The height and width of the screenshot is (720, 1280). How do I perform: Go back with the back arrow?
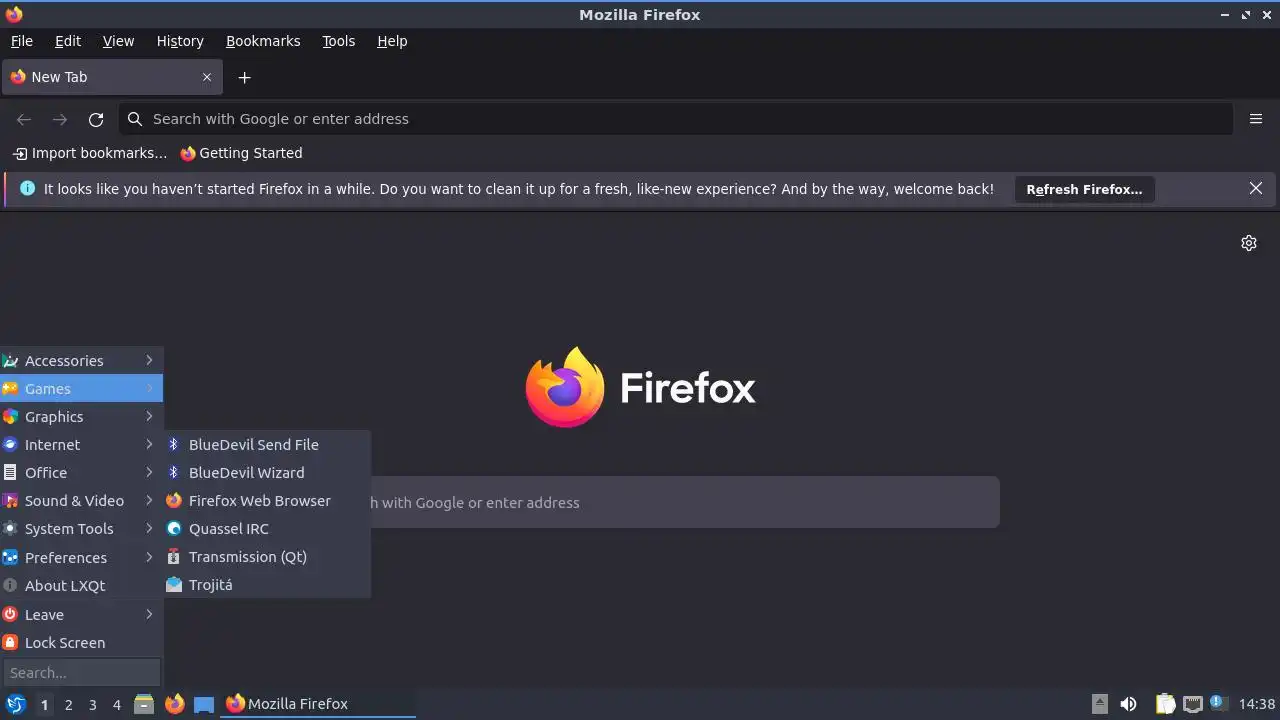click(24, 119)
